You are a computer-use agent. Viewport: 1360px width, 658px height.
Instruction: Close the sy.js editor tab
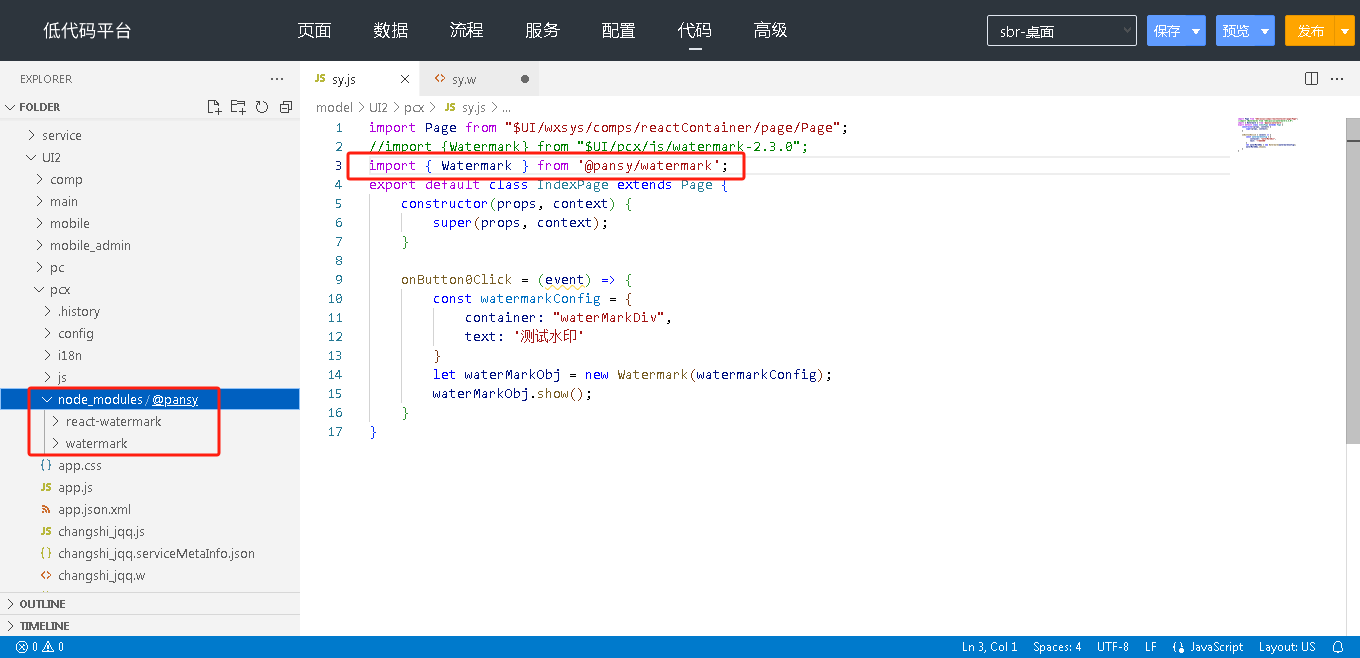pos(404,79)
